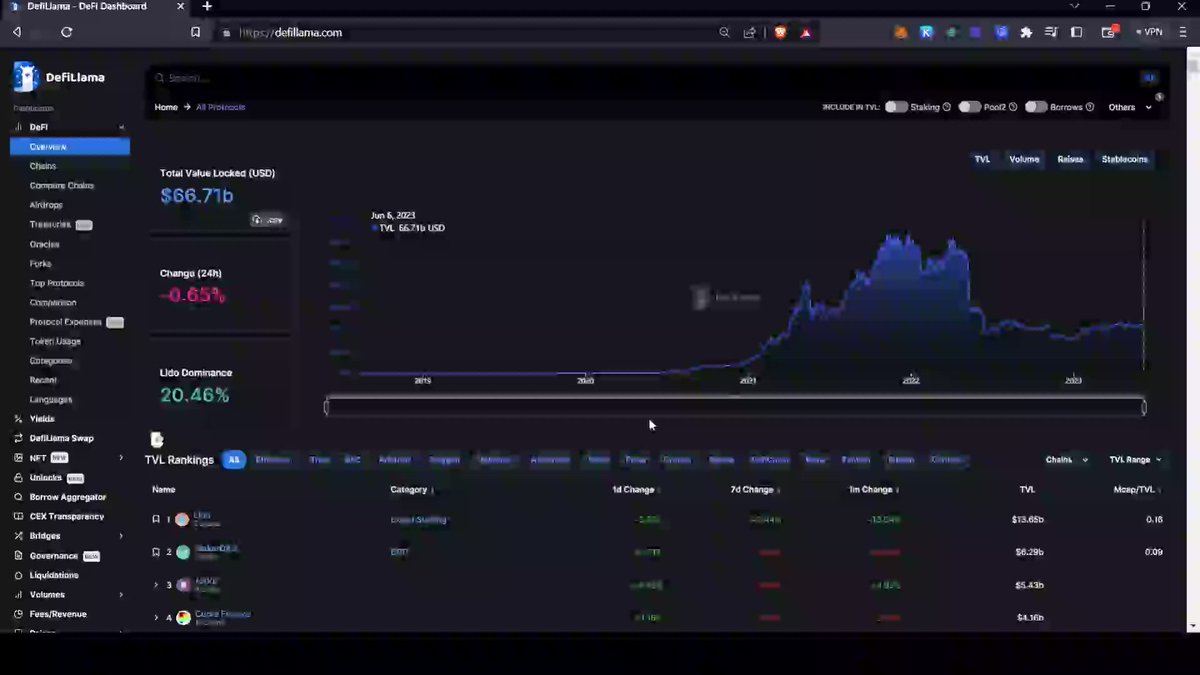This screenshot has width=1200, height=675.
Task: Click the NFT sidebar icon
Action: coord(19,458)
